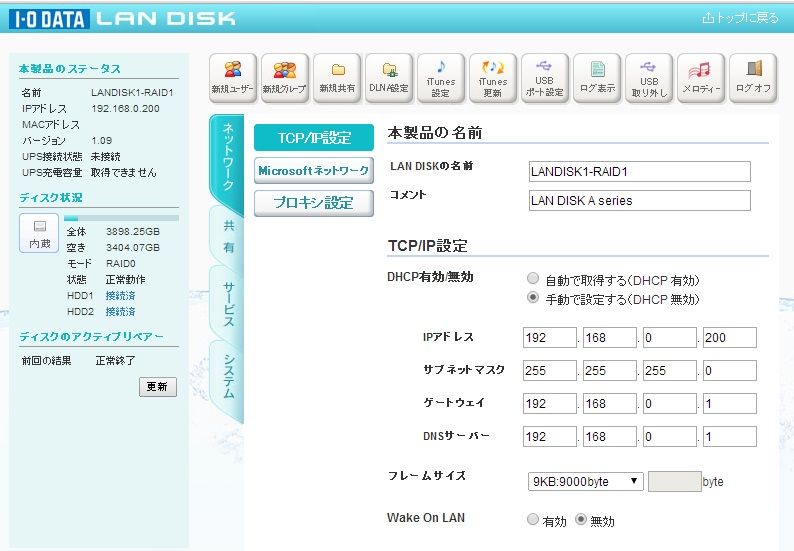Screen dimensions: 794x551
Task: Open USBポート設定 icon
Action: click(545, 78)
